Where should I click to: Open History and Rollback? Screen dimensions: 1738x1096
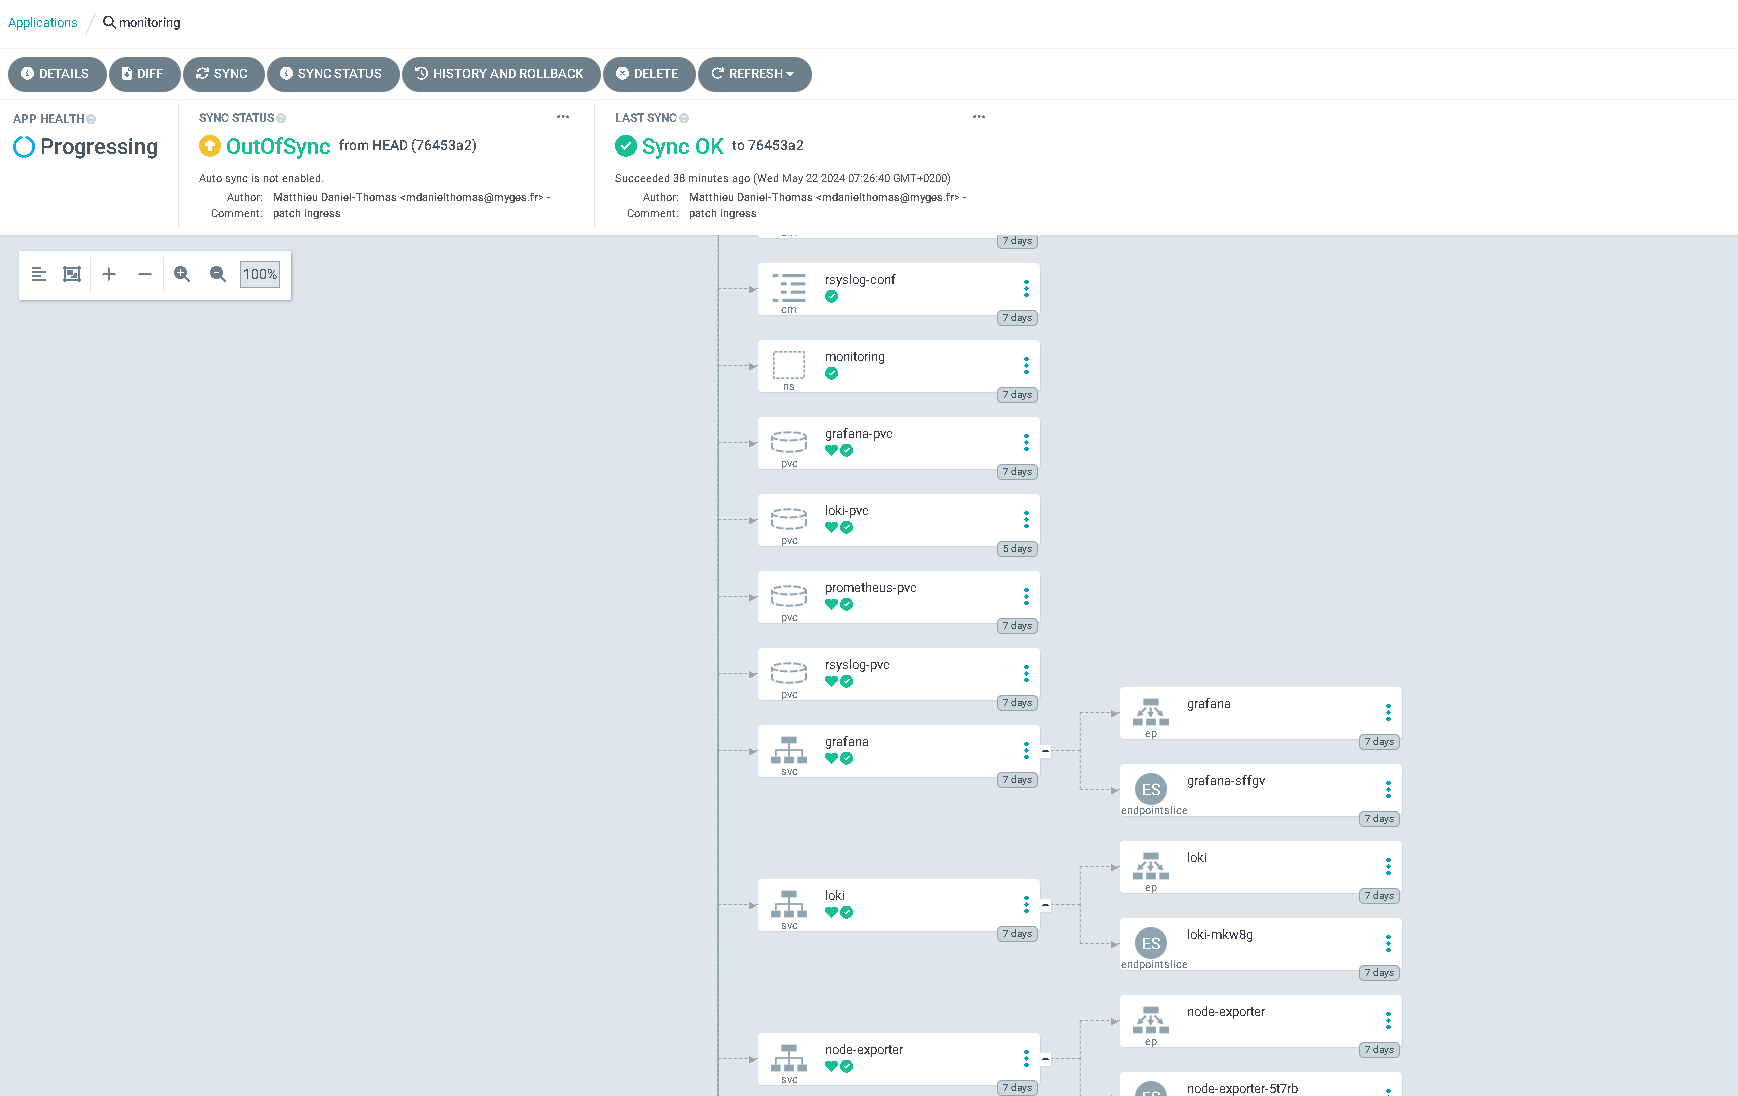coord(500,74)
